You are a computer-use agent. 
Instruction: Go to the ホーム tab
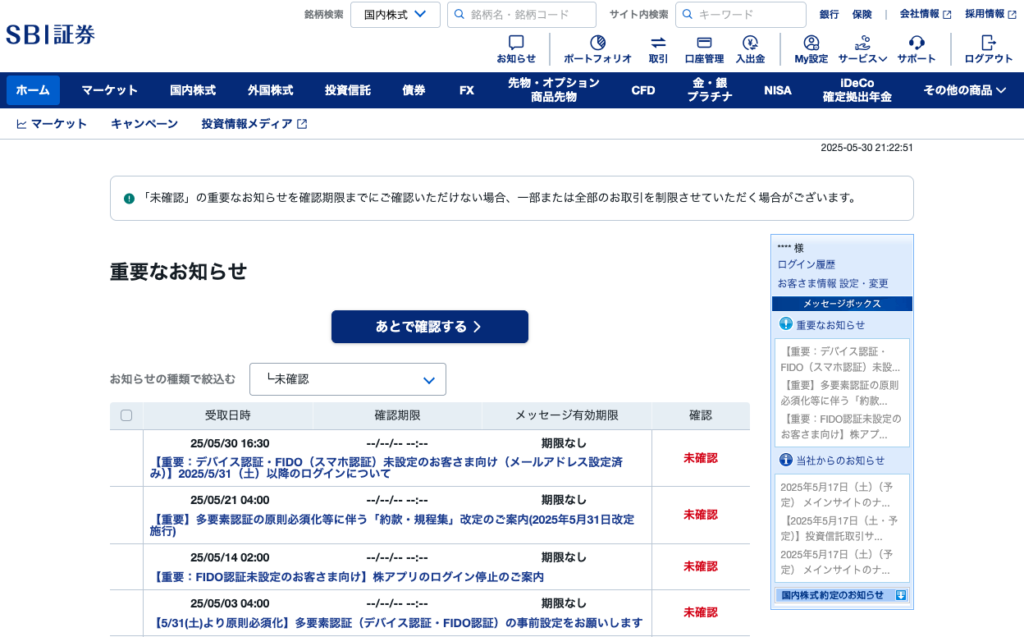[33, 90]
